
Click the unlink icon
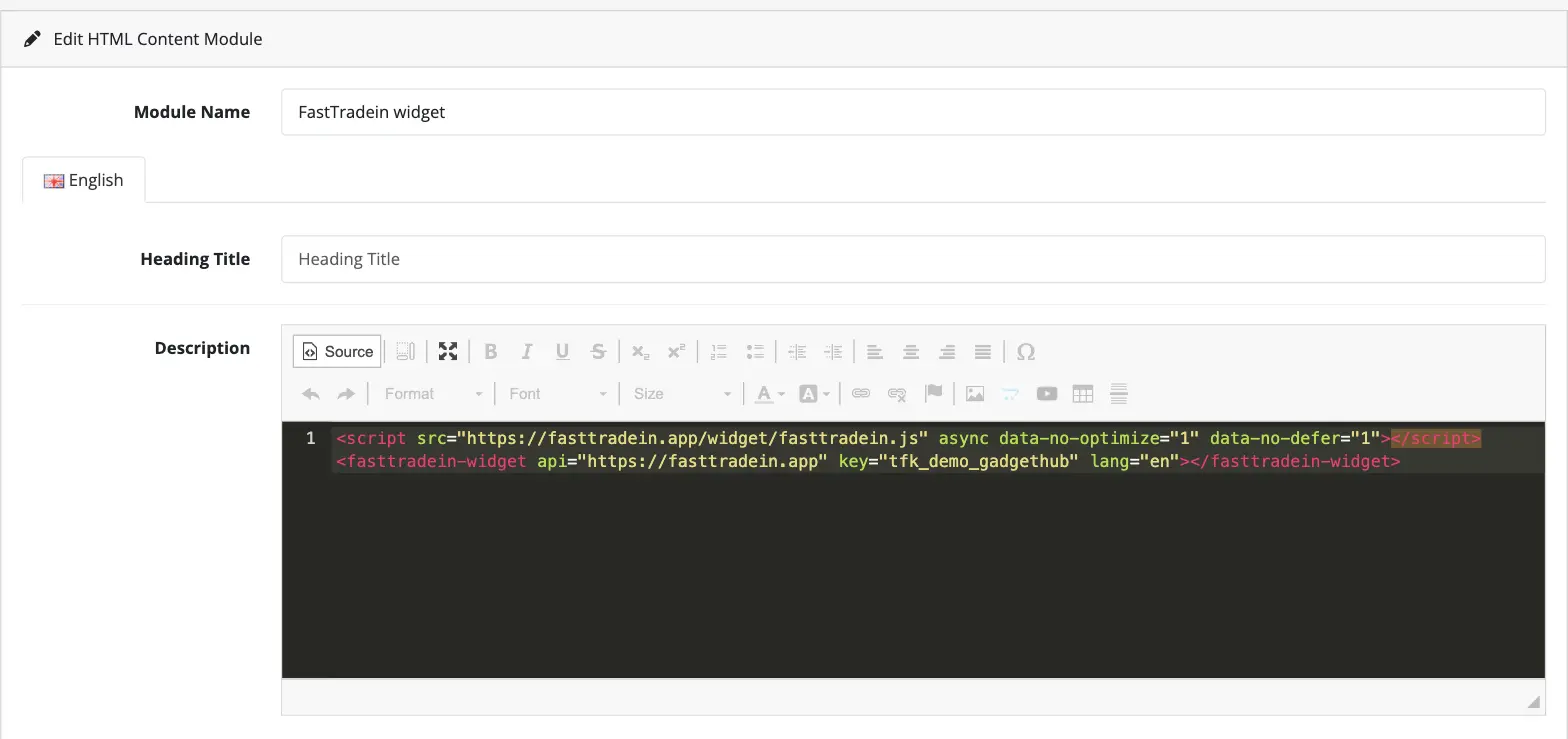(x=897, y=393)
